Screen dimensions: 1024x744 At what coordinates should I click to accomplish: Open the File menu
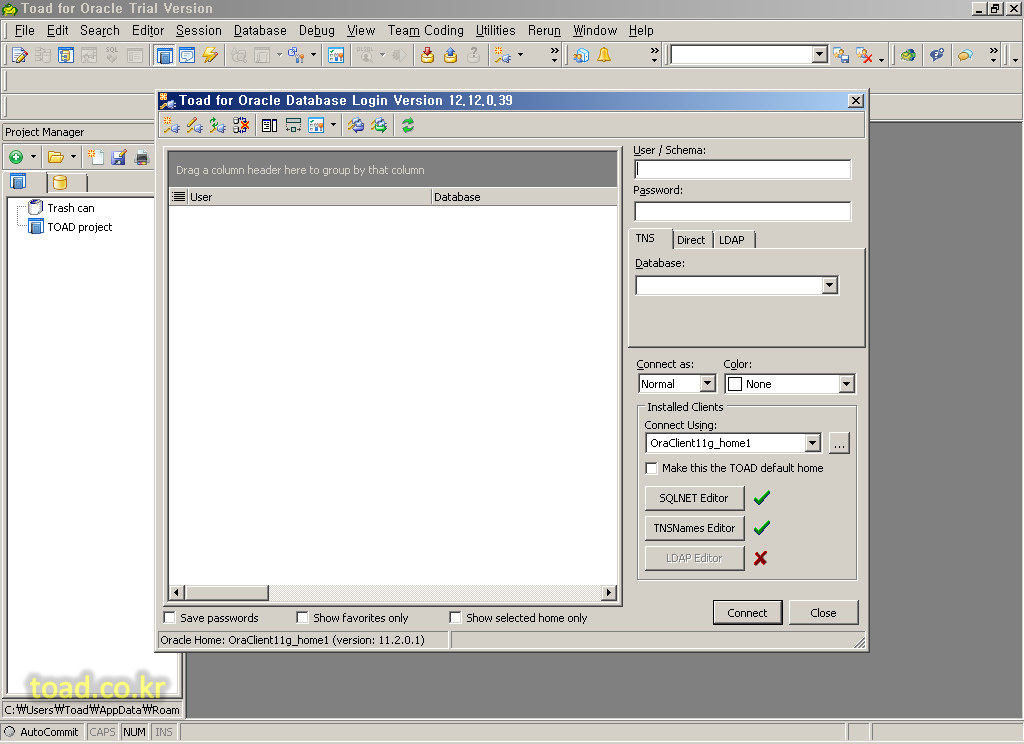click(x=24, y=31)
